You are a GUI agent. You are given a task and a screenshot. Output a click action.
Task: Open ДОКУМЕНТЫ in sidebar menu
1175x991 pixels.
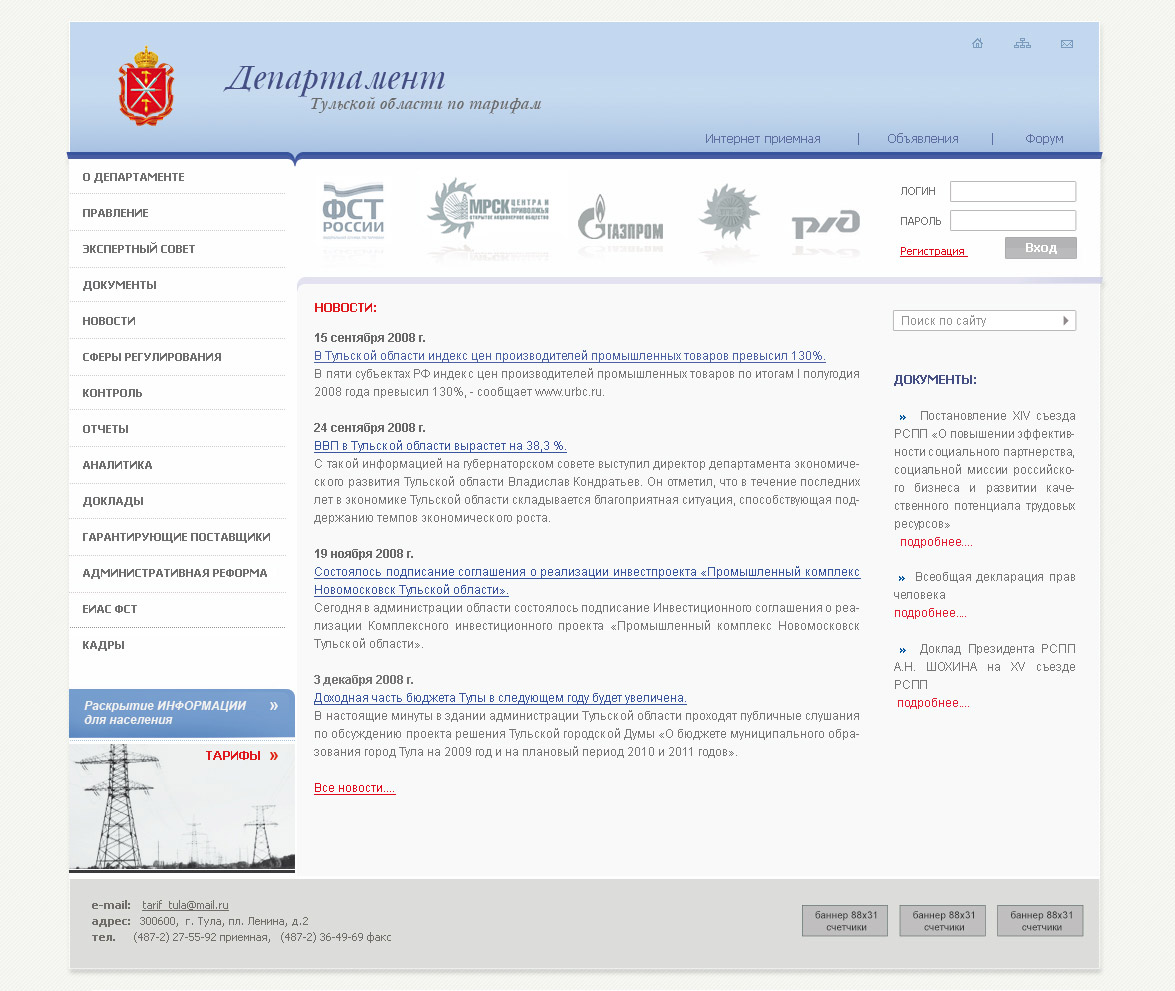pyautogui.click(x=119, y=285)
